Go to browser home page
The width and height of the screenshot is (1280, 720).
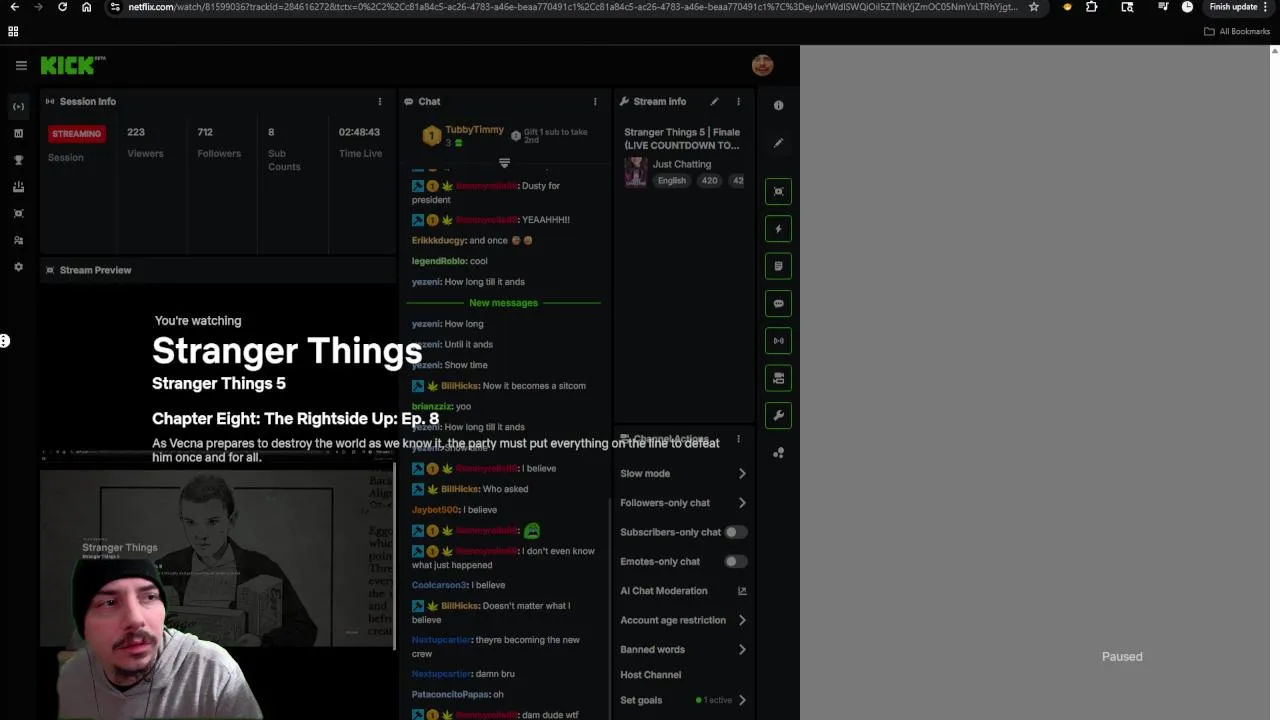(x=86, y=7)
